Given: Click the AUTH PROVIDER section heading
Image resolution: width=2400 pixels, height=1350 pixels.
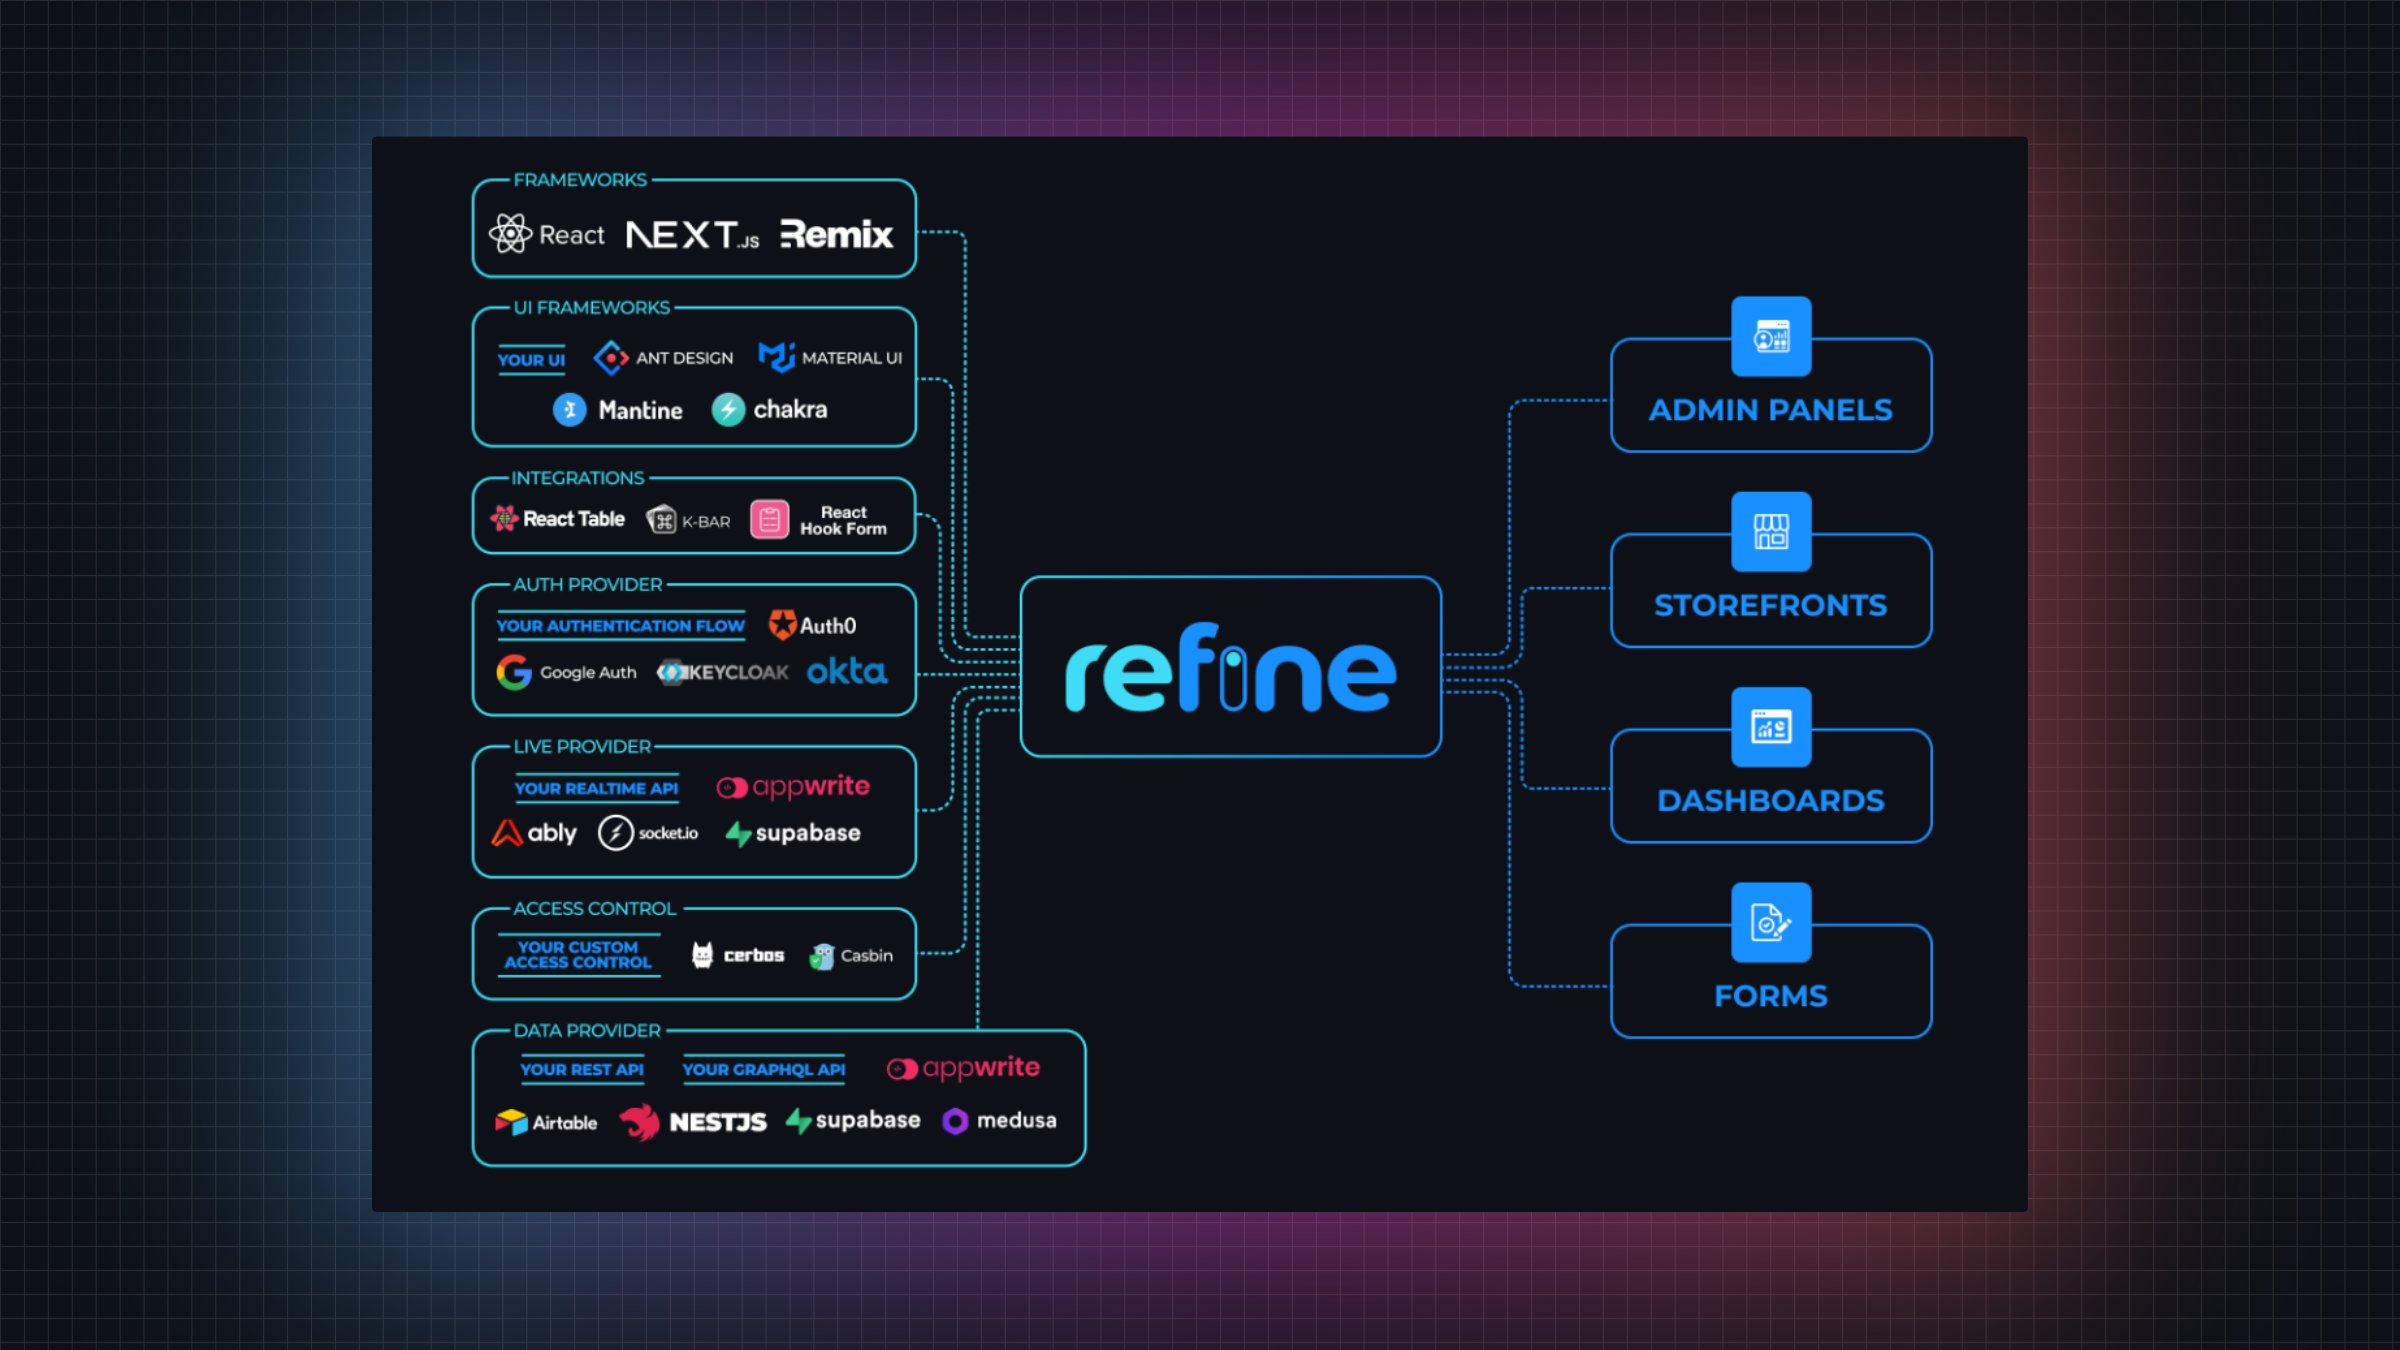Looking at the screenshot, I should 588,584.
